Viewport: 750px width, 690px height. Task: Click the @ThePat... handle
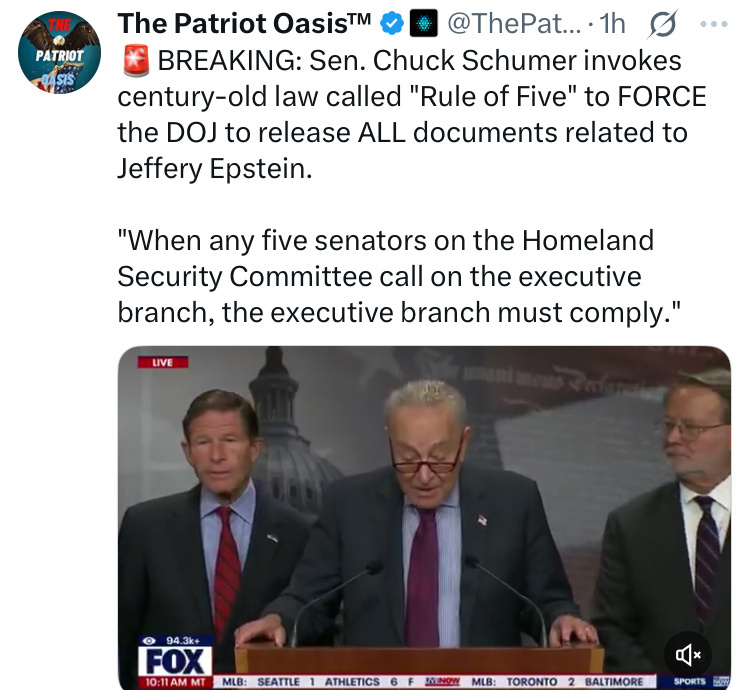514,23
